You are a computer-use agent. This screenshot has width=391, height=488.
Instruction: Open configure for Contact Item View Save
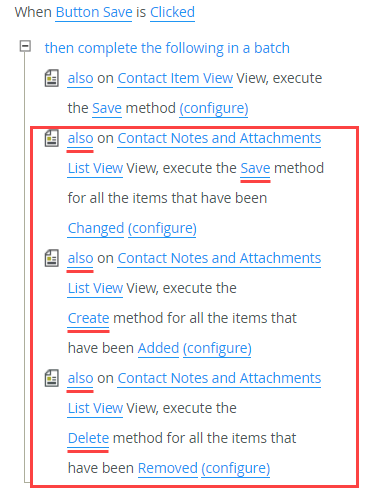214,108
